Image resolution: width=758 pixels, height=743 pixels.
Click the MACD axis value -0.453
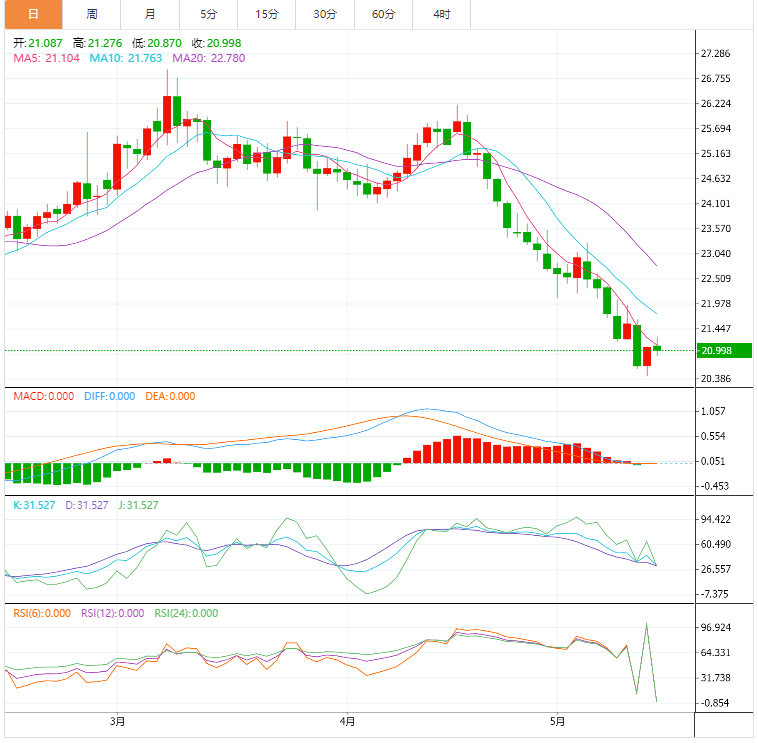point(714,486)
